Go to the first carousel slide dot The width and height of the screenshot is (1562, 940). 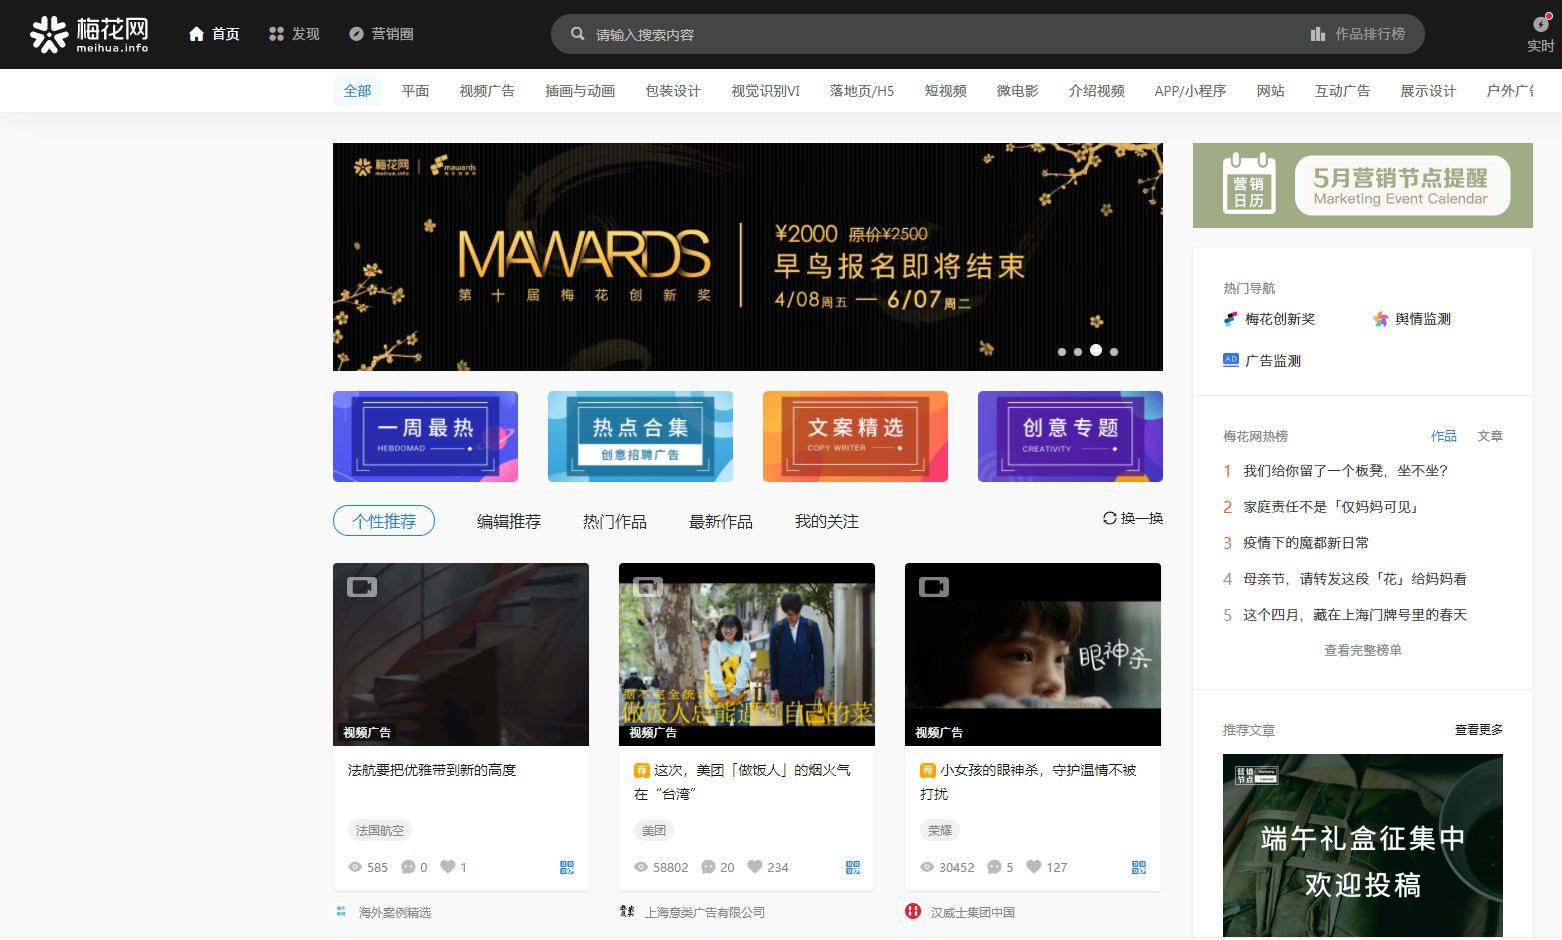(x=1062, y=352)
